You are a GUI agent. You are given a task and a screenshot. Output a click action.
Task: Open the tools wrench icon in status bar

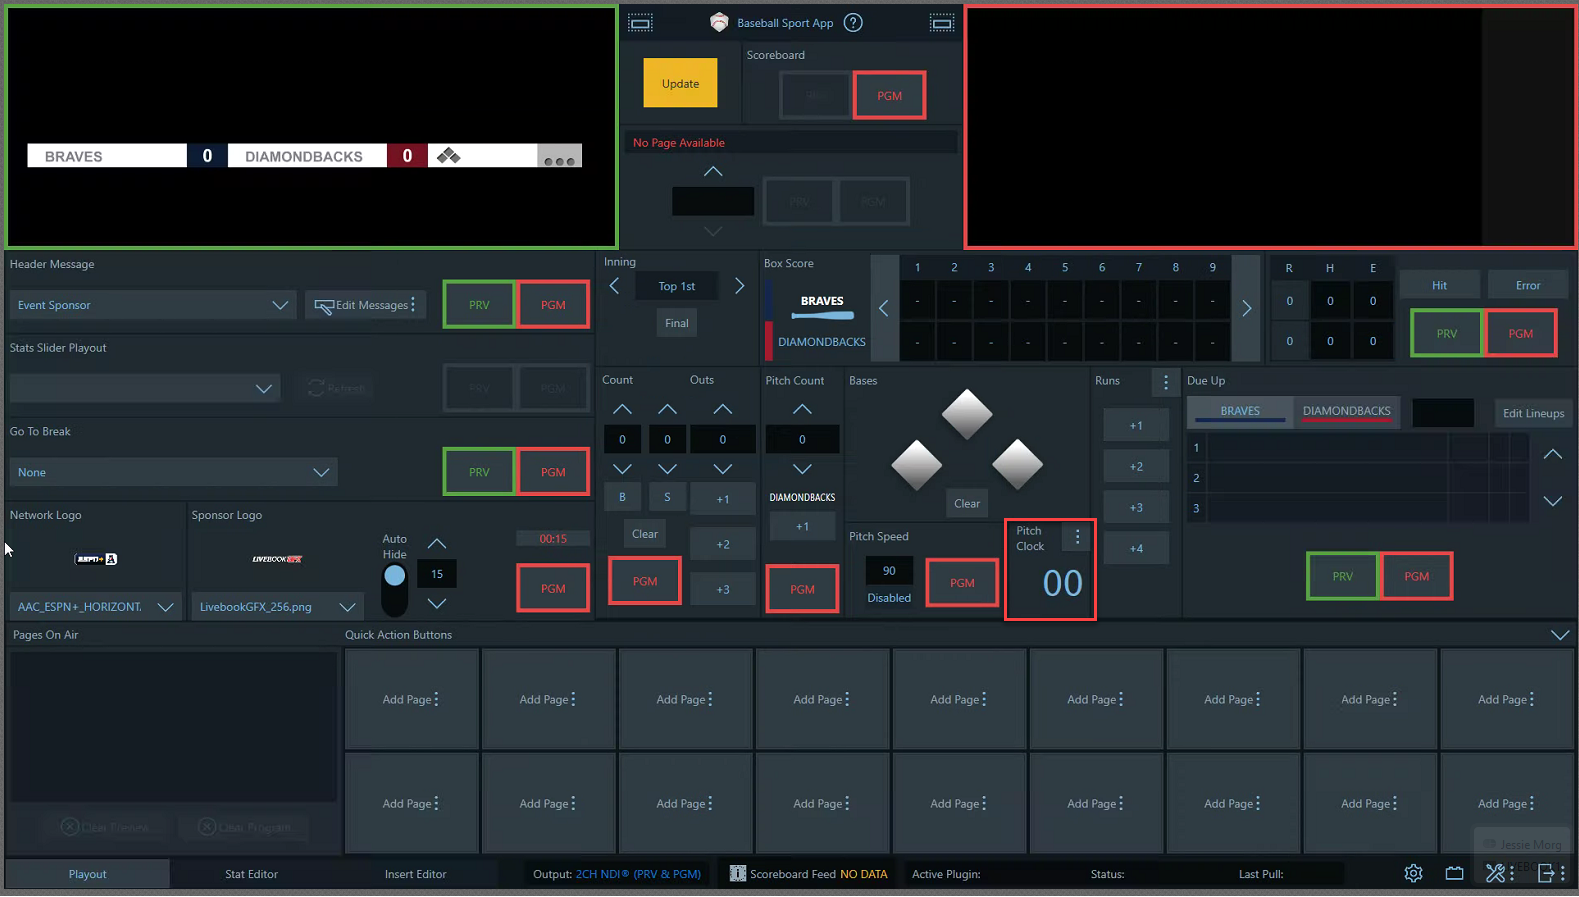1495,873
